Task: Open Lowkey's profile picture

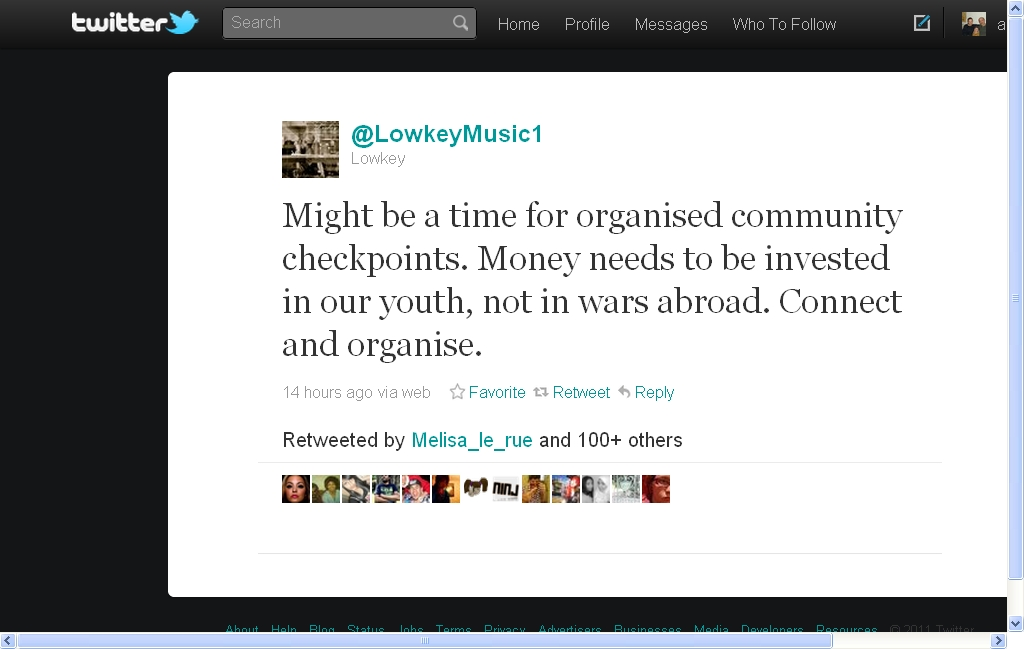Action: (x=310, y=150)
